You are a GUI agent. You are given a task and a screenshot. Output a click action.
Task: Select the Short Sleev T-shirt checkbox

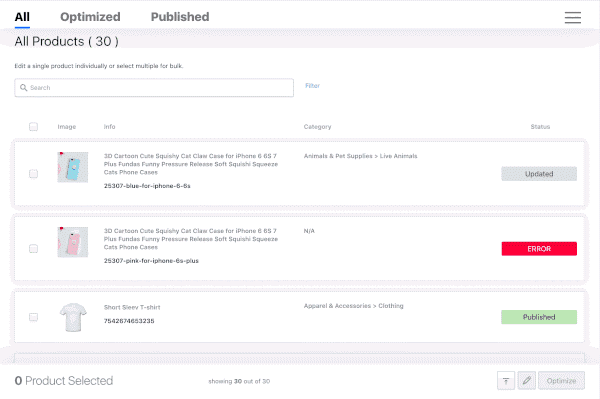pos(33,317)
